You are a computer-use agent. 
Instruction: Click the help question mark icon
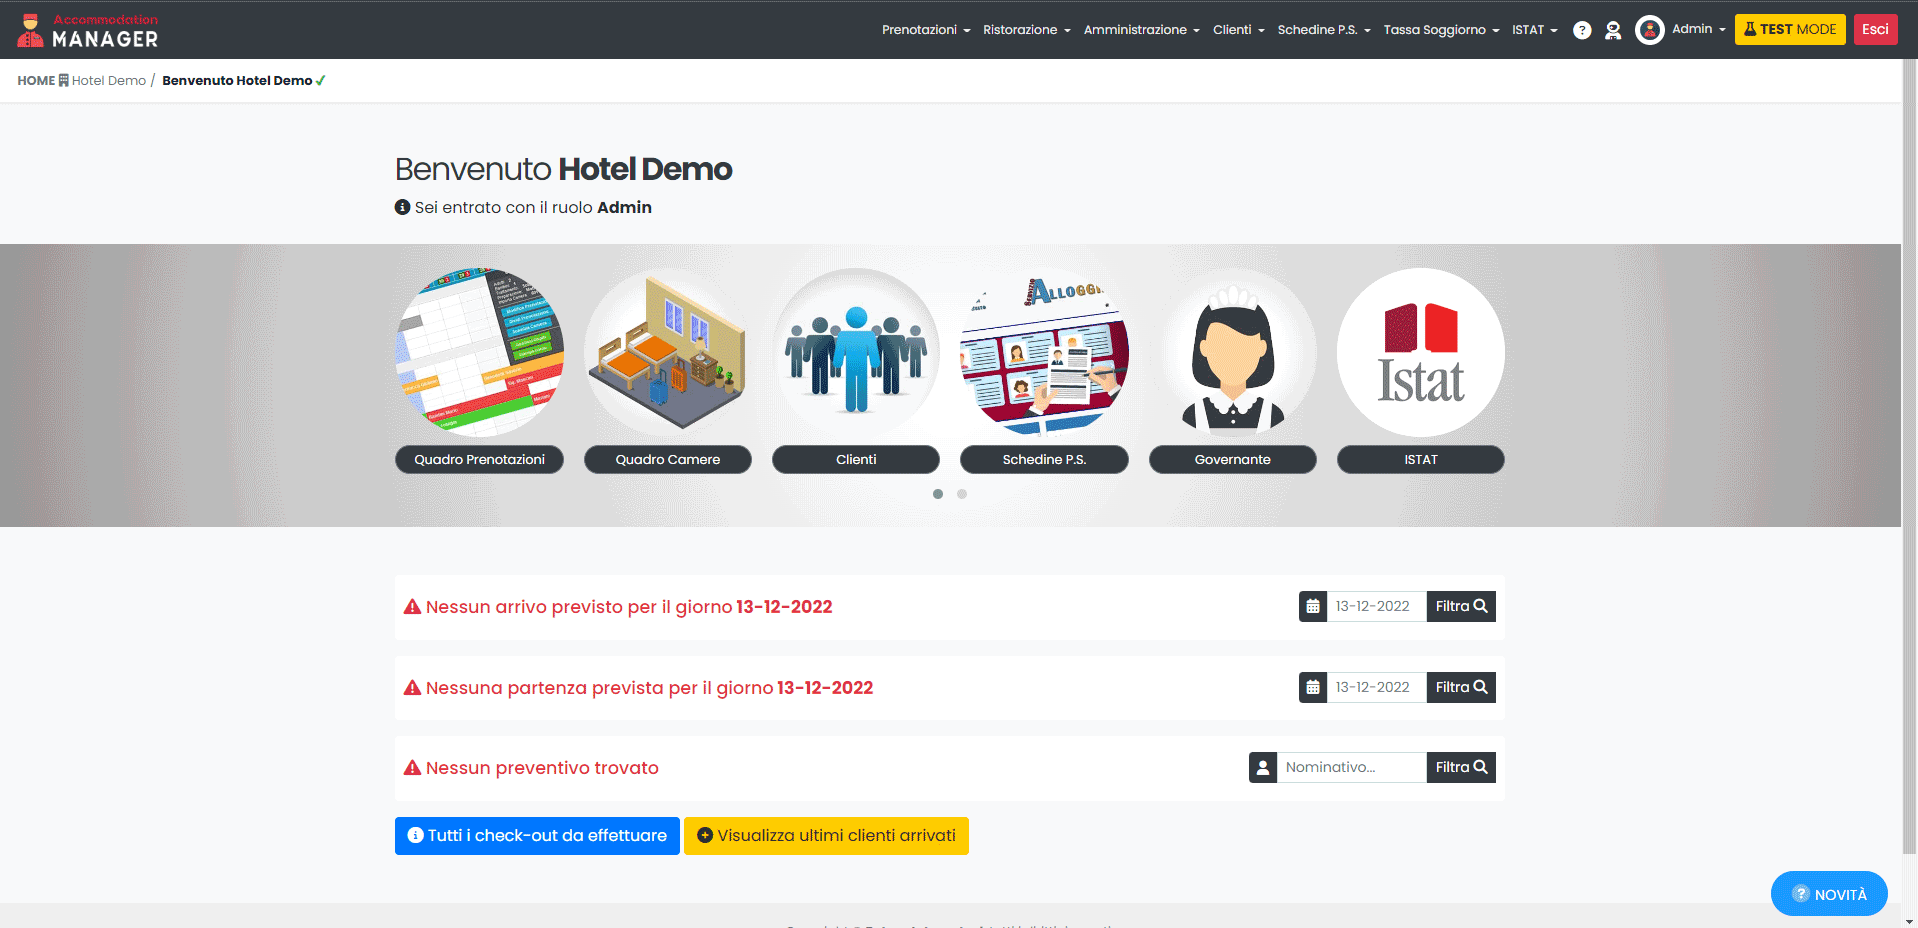click(x=1582, y=30)
